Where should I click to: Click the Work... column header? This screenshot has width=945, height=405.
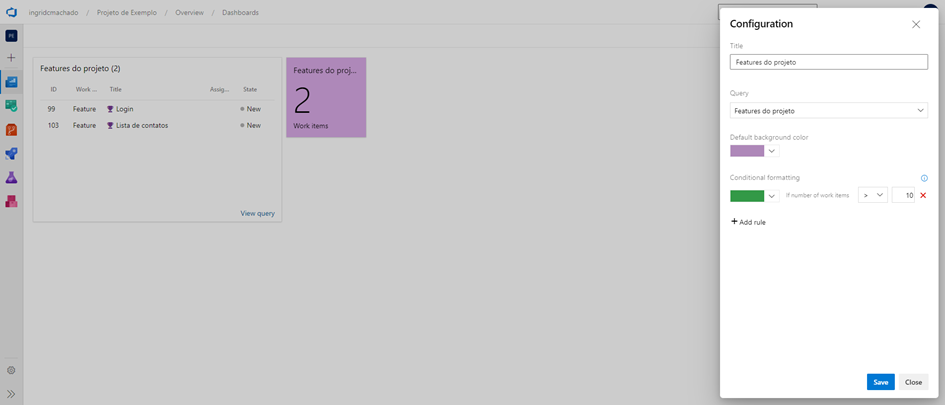[x=86, y=89]
